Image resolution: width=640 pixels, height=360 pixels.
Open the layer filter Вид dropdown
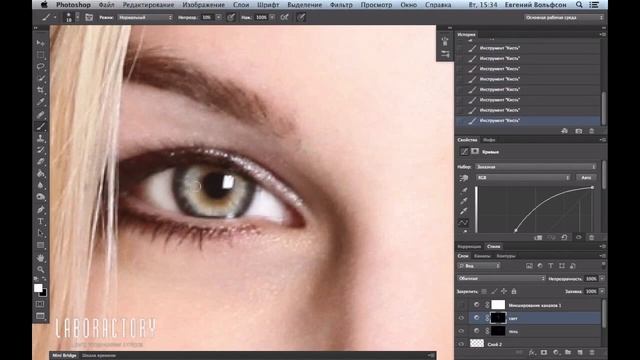(x=480, y=266)
